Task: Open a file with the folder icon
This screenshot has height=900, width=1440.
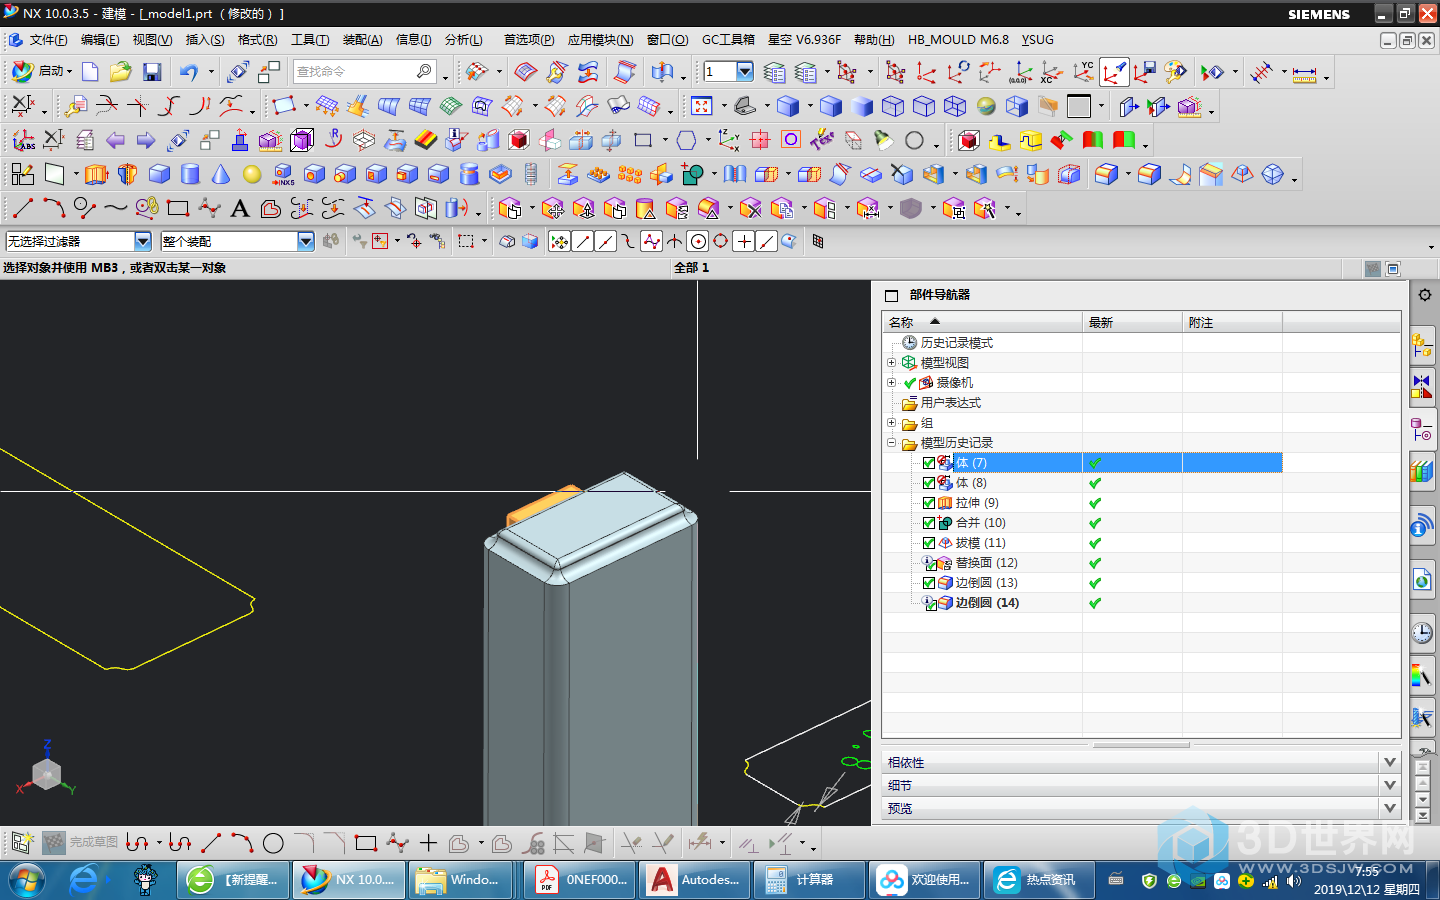Action: pyautogui.click(x=121, y=72)
